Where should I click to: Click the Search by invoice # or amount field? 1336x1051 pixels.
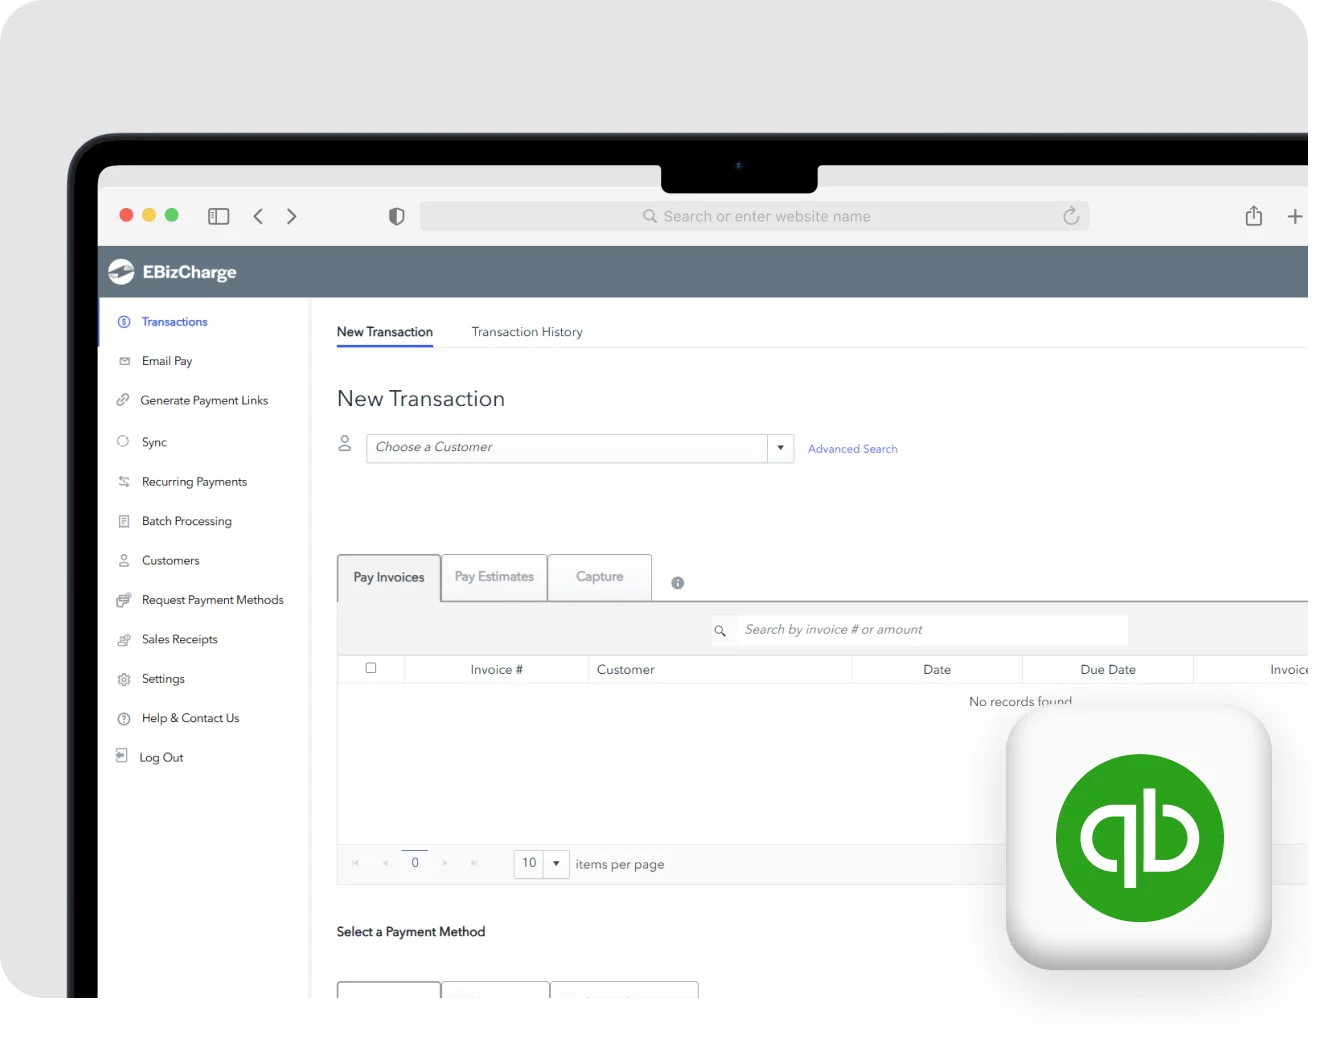932,630
